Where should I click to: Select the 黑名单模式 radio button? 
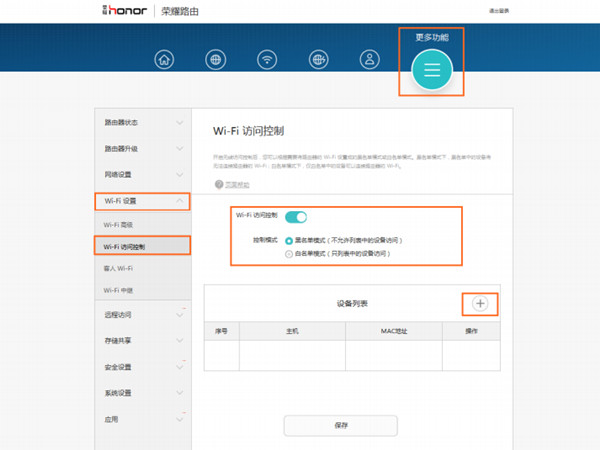coord(289,241)
